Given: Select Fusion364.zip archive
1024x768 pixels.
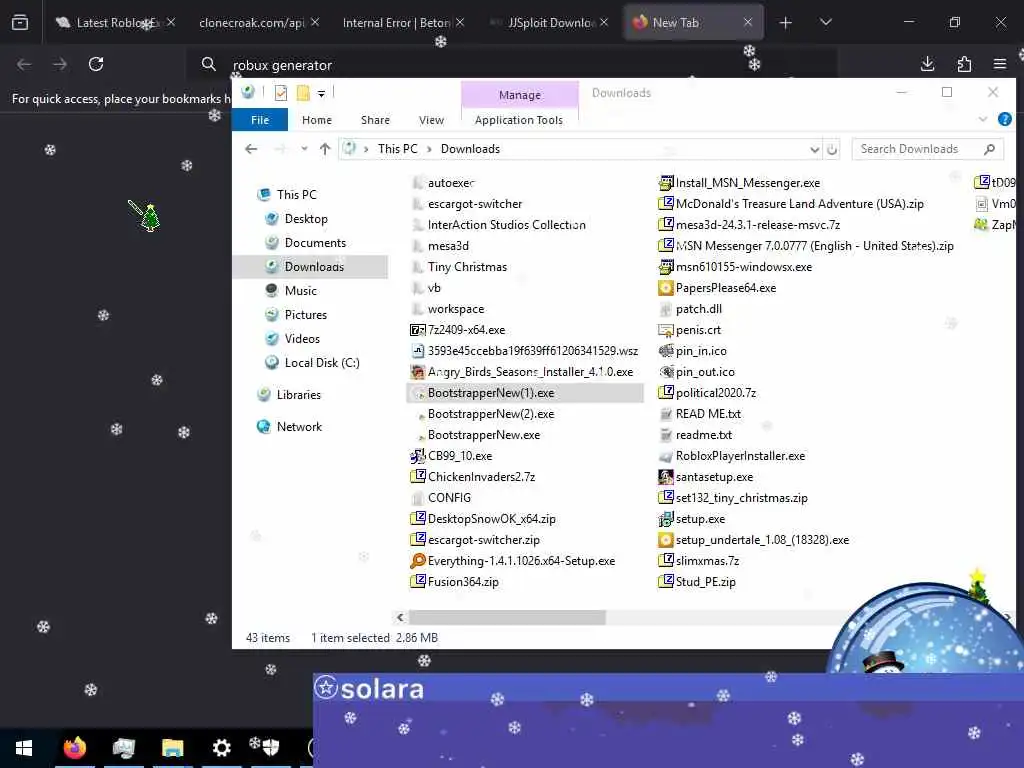Looking at the screenshot, I should (x=455, y=582).
